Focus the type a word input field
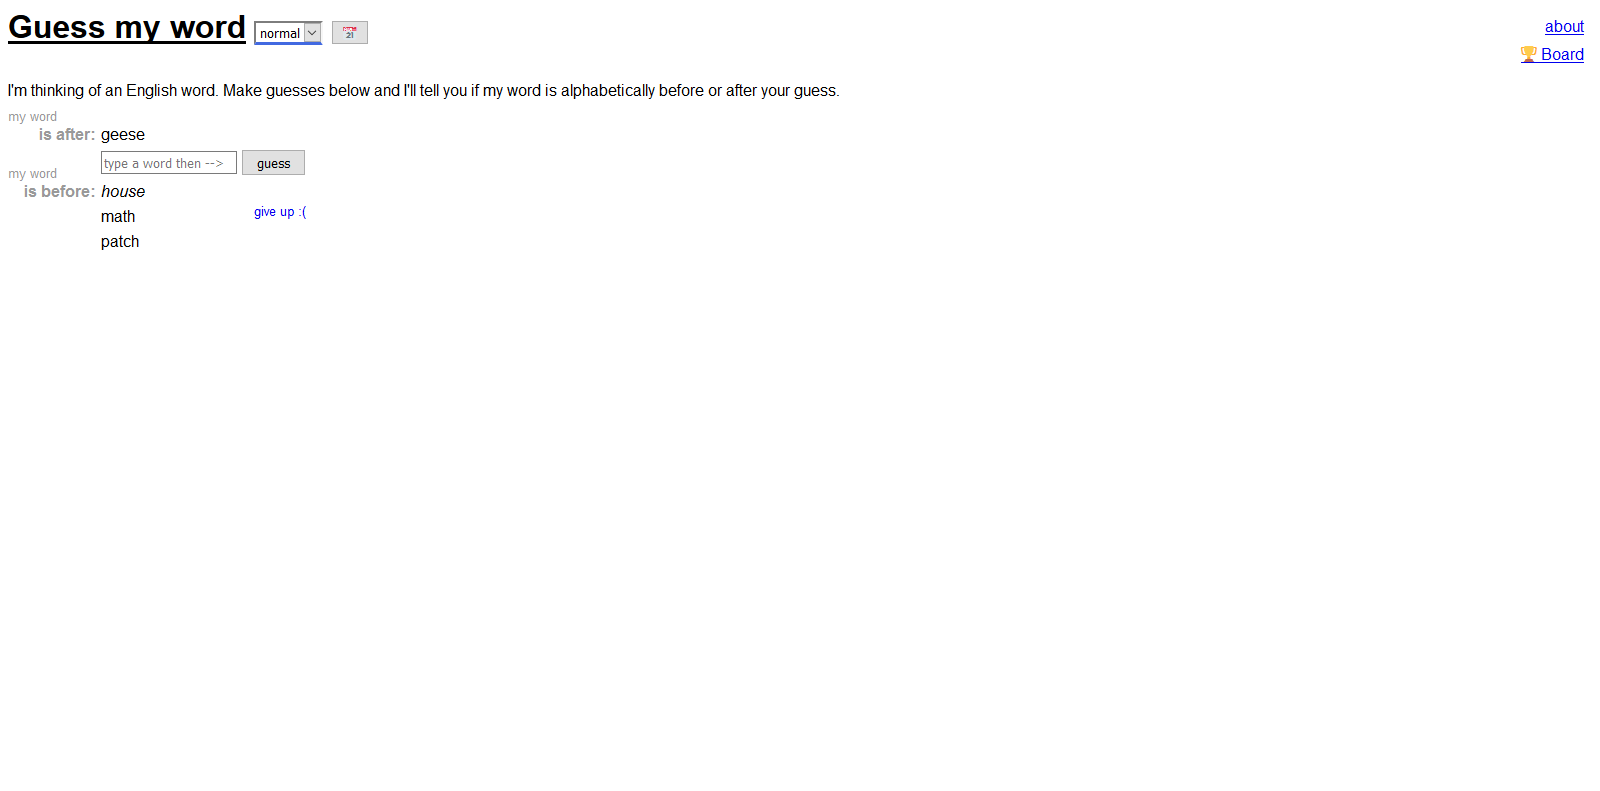 pos(169,163)
